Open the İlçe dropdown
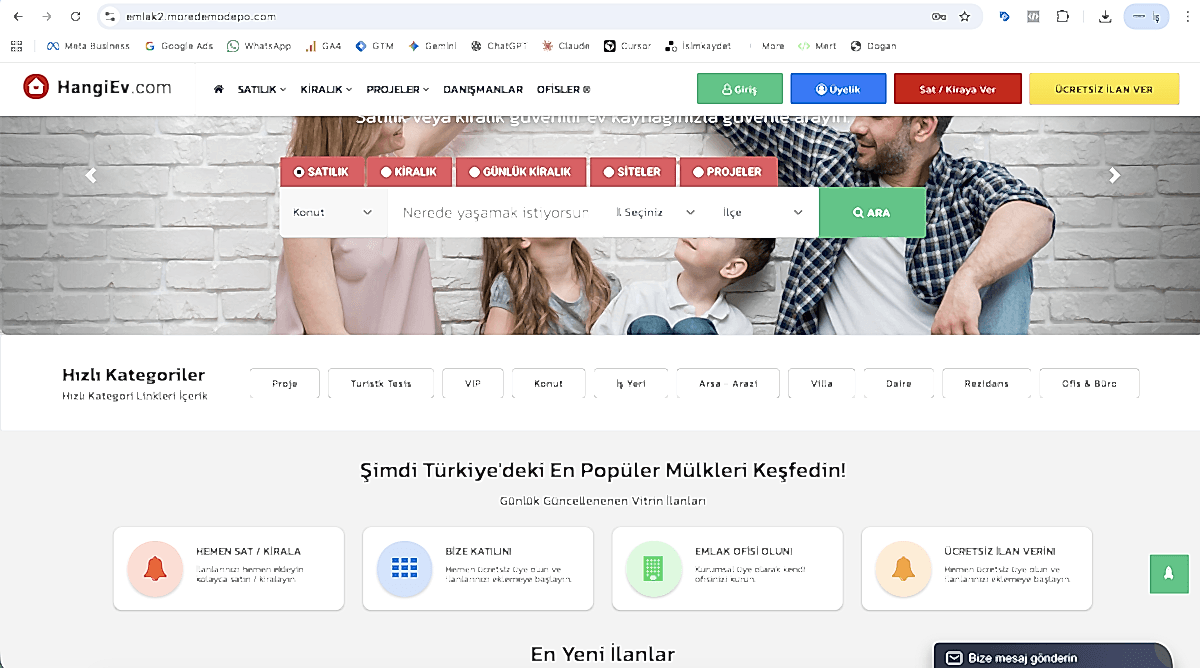The width and height of the screenshot is (1200, 668). click(x=764, y=212)
